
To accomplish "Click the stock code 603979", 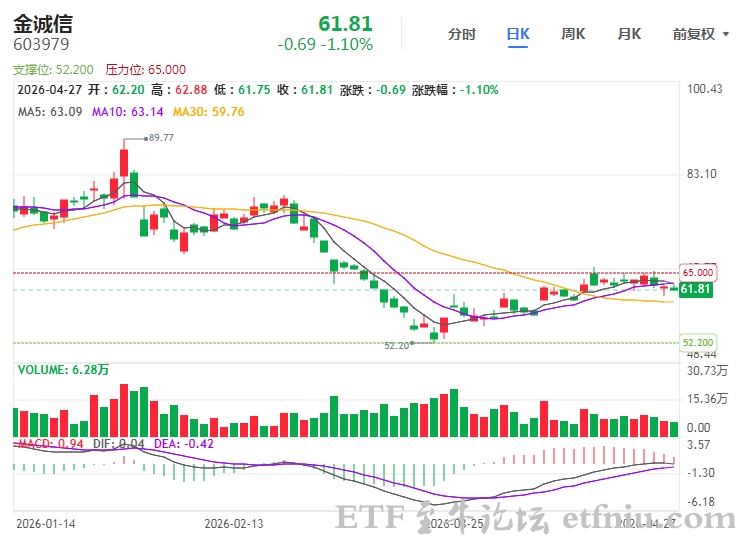I will click(41, 44).
